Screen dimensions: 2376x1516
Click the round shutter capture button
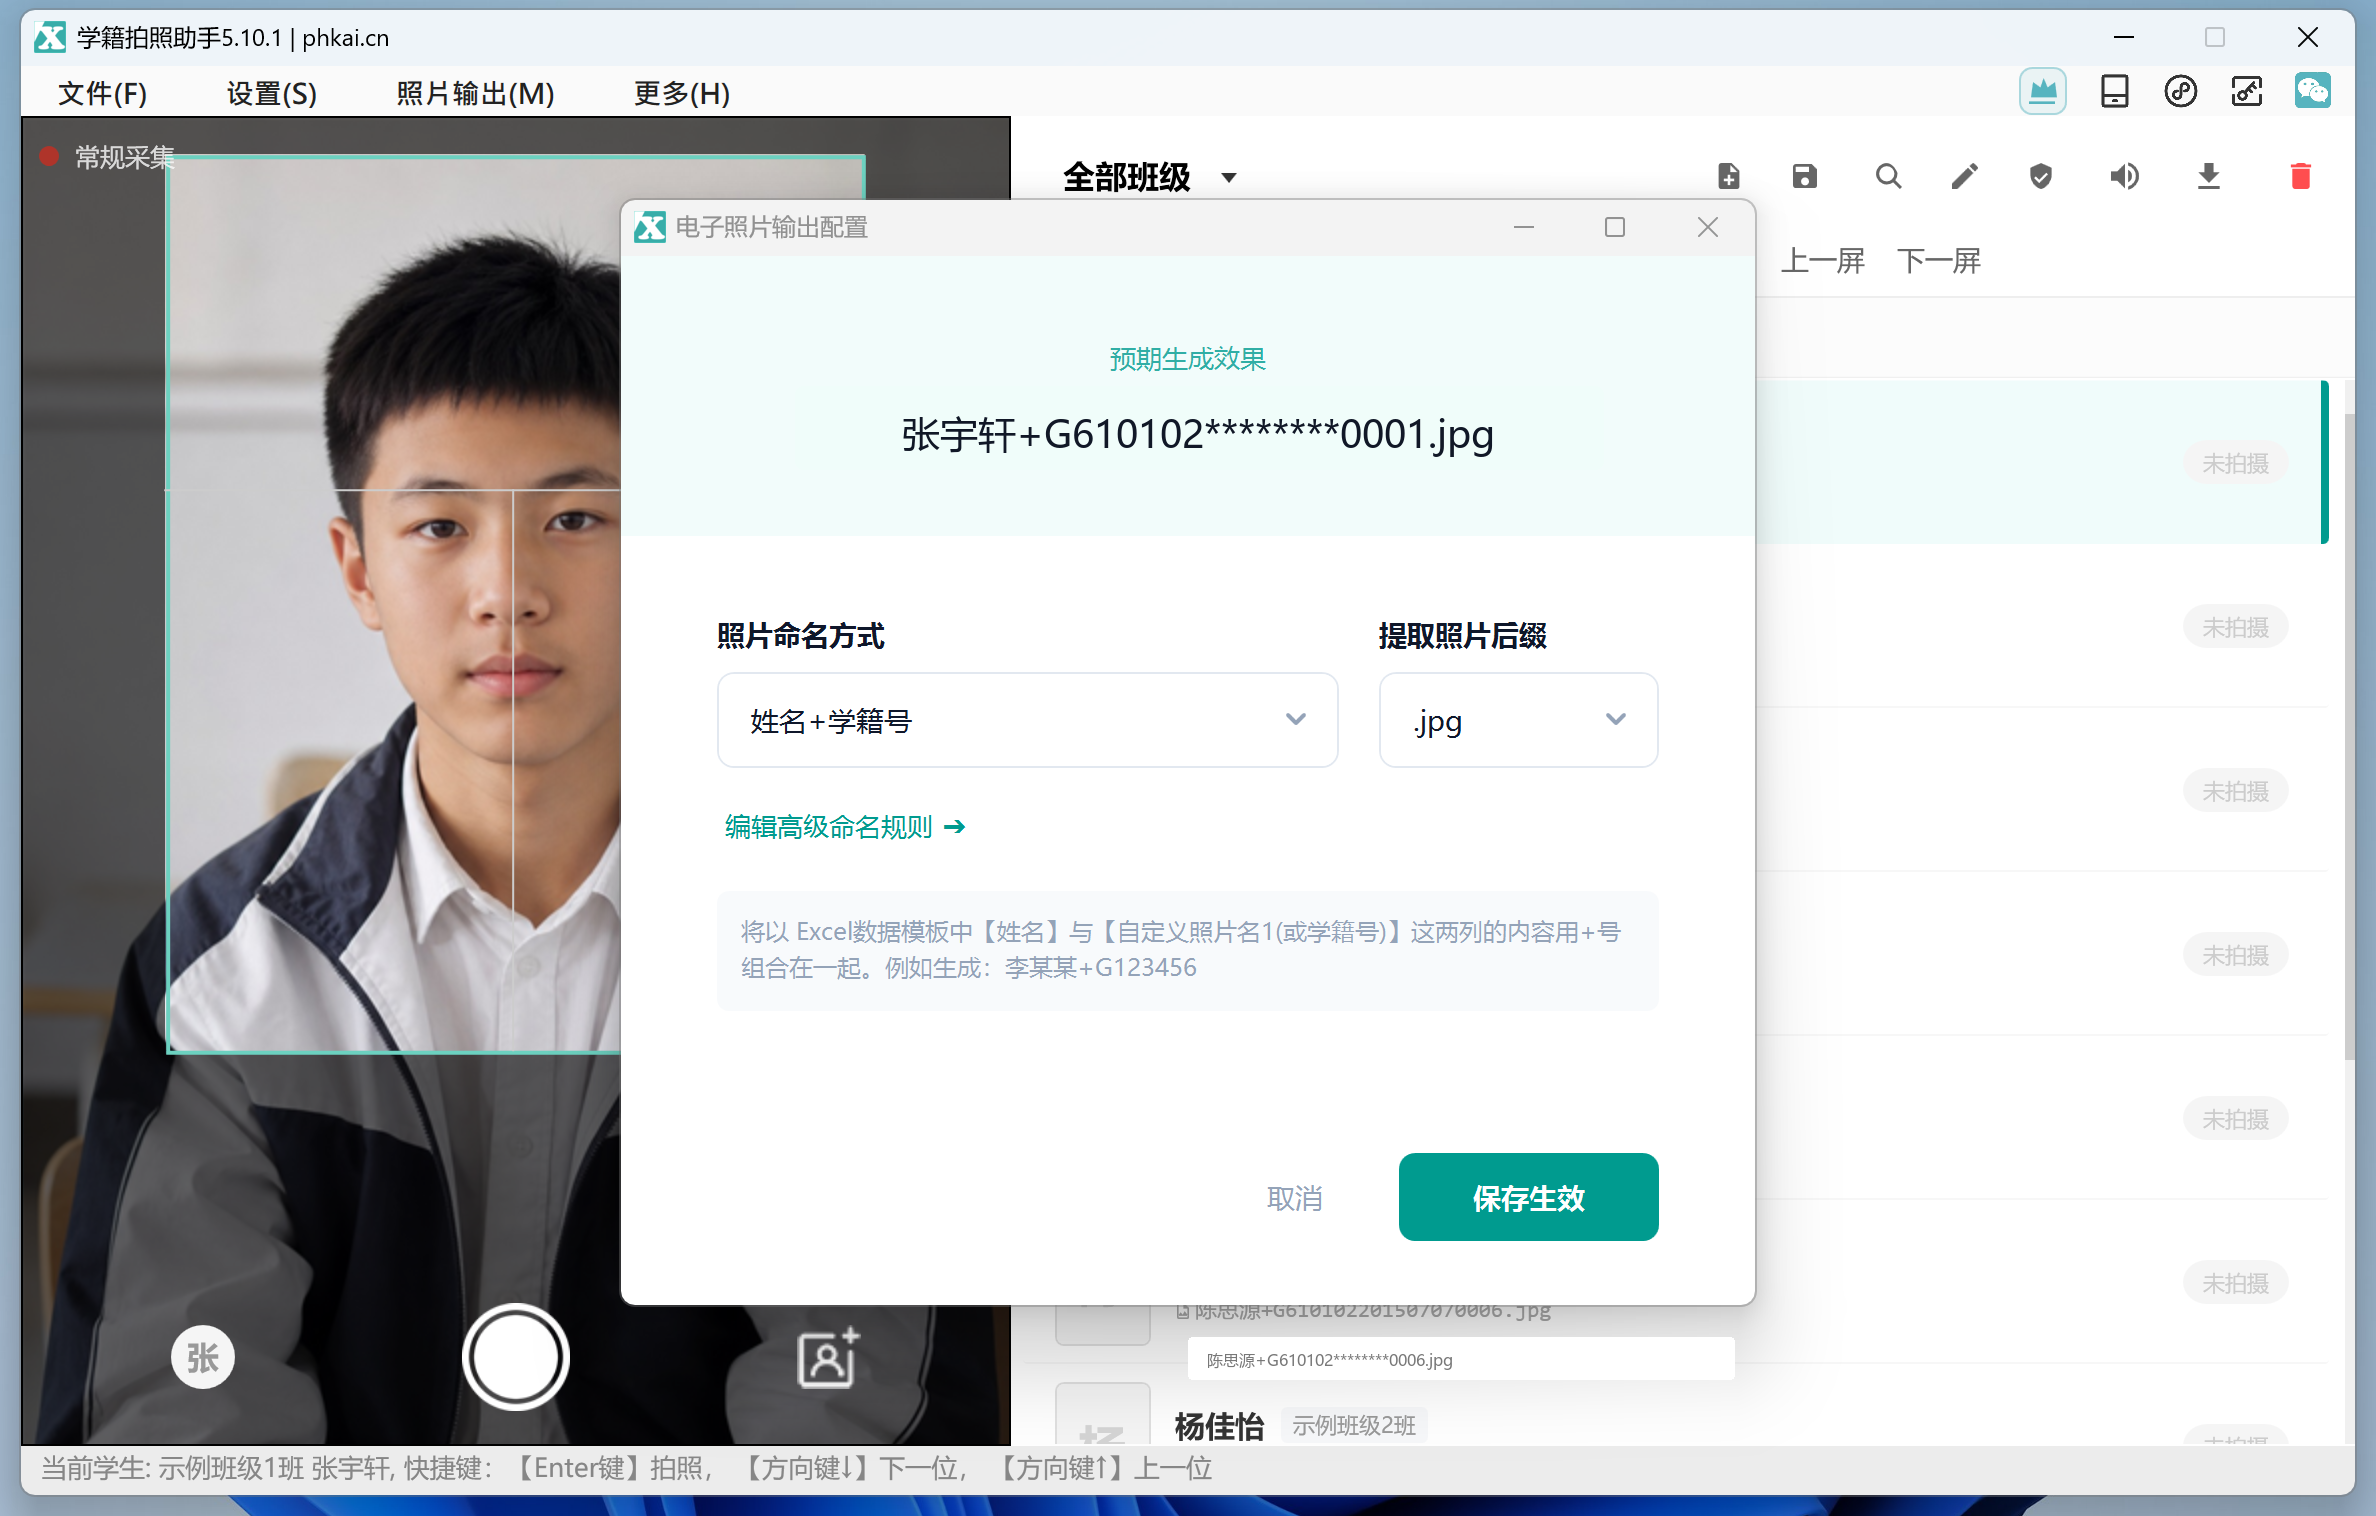tap(515, 1357)
